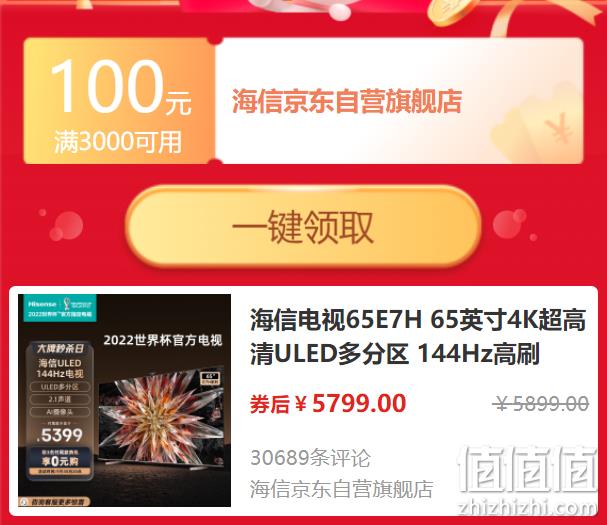Open 海信京东自营旗舰店 coupon store name
The height and width of the screenshot is (525, 607).
pyautogui.click(x=347, y=101)
